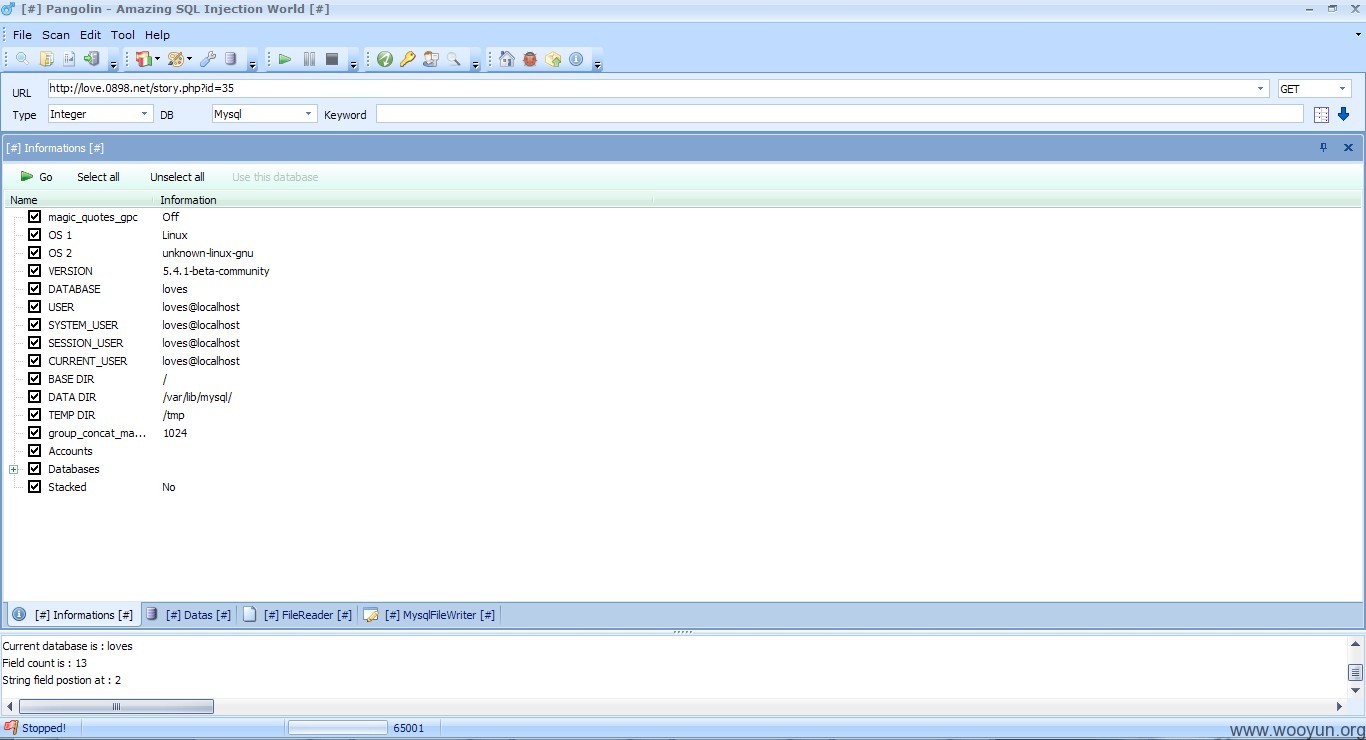Open overflow options after exit door icon
Screen dimensions: 1366x740
click(x=113, y=63)
